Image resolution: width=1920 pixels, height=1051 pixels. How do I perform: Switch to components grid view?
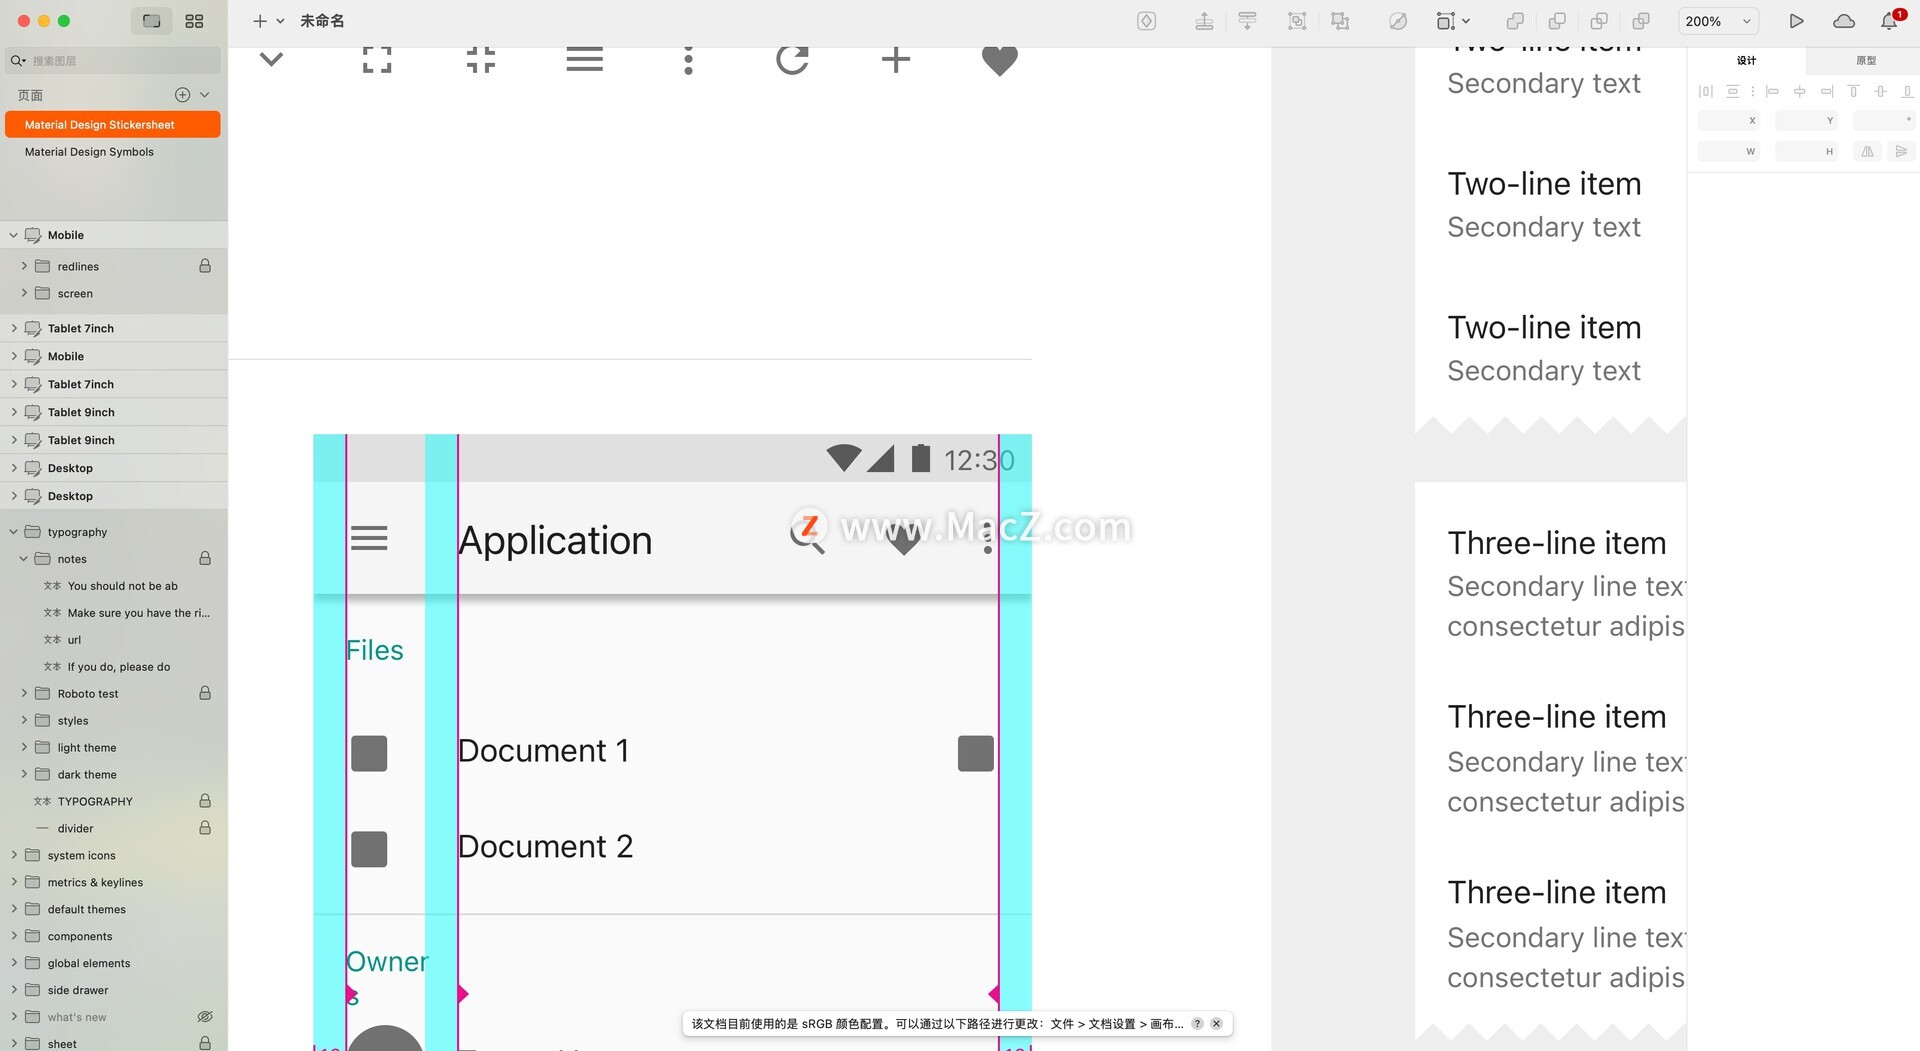[194, 21]
